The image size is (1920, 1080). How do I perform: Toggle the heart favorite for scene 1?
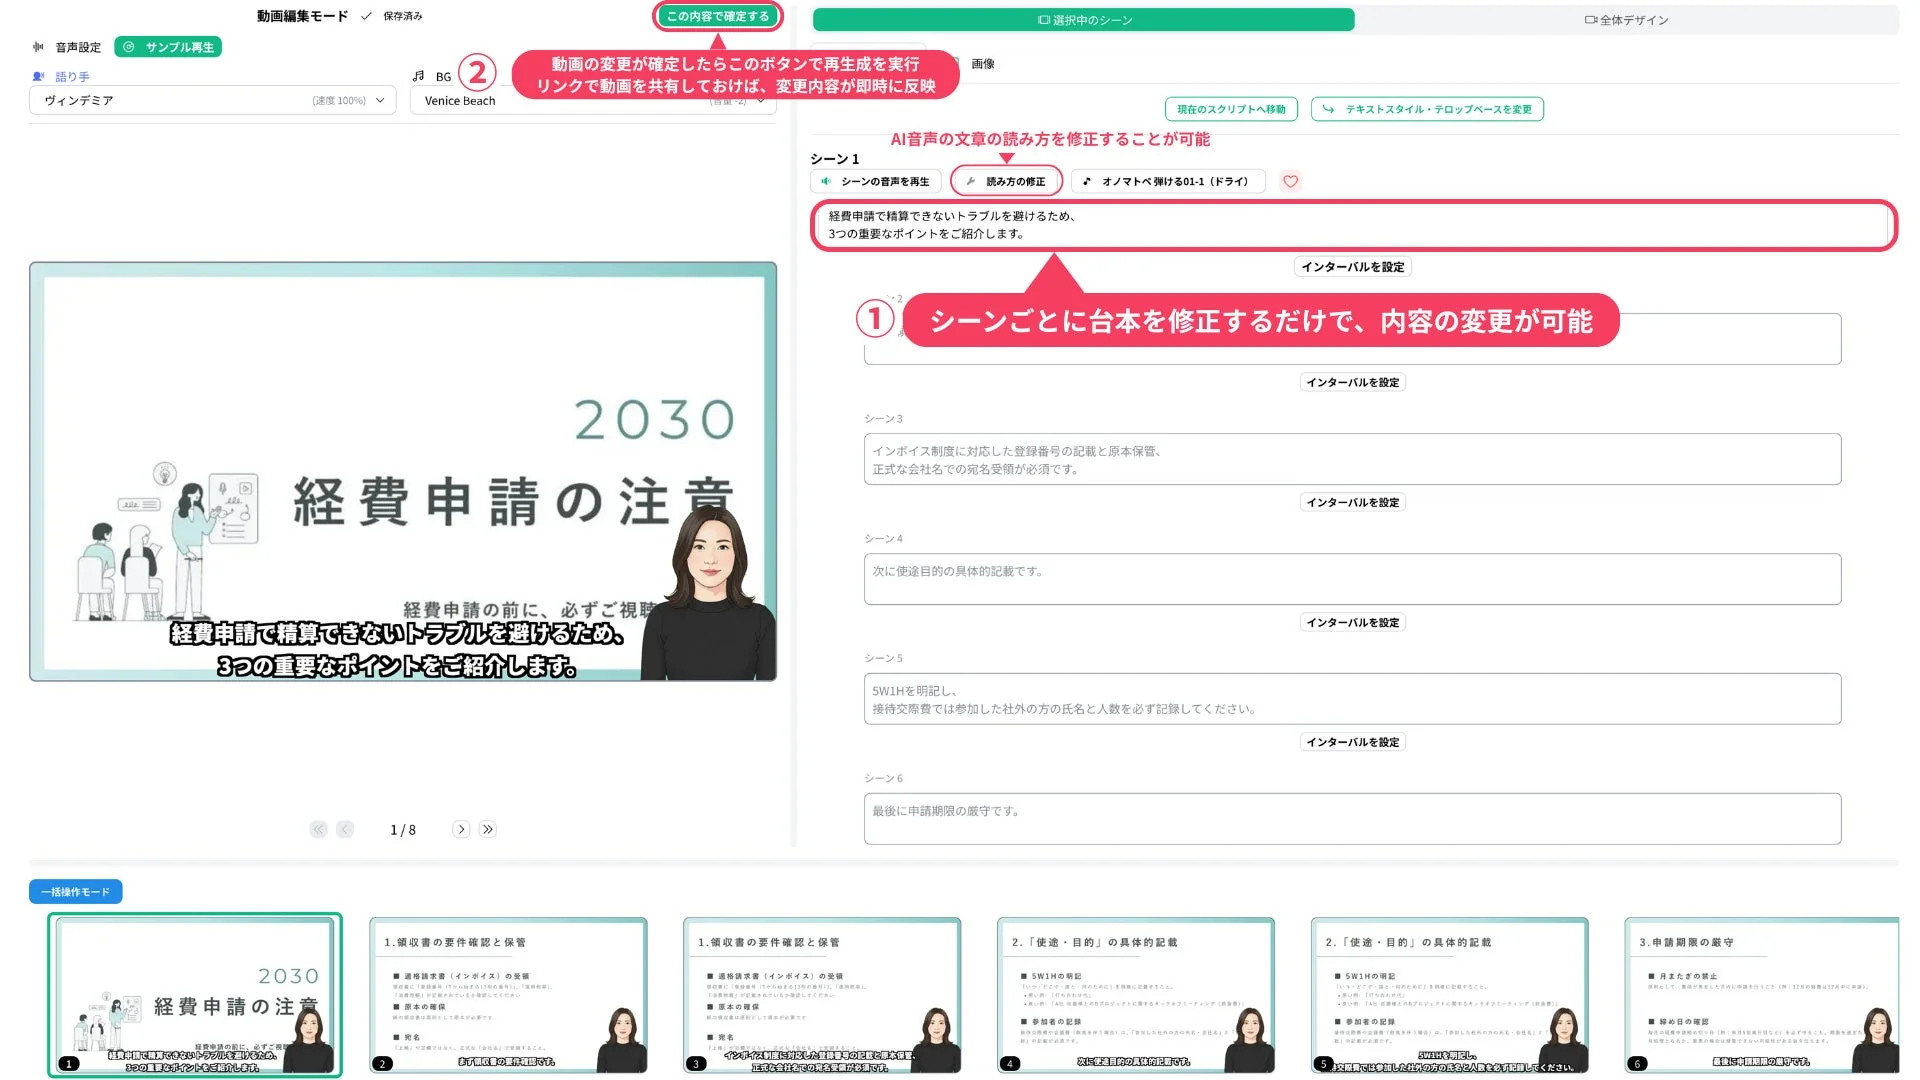pos(1290,182)
